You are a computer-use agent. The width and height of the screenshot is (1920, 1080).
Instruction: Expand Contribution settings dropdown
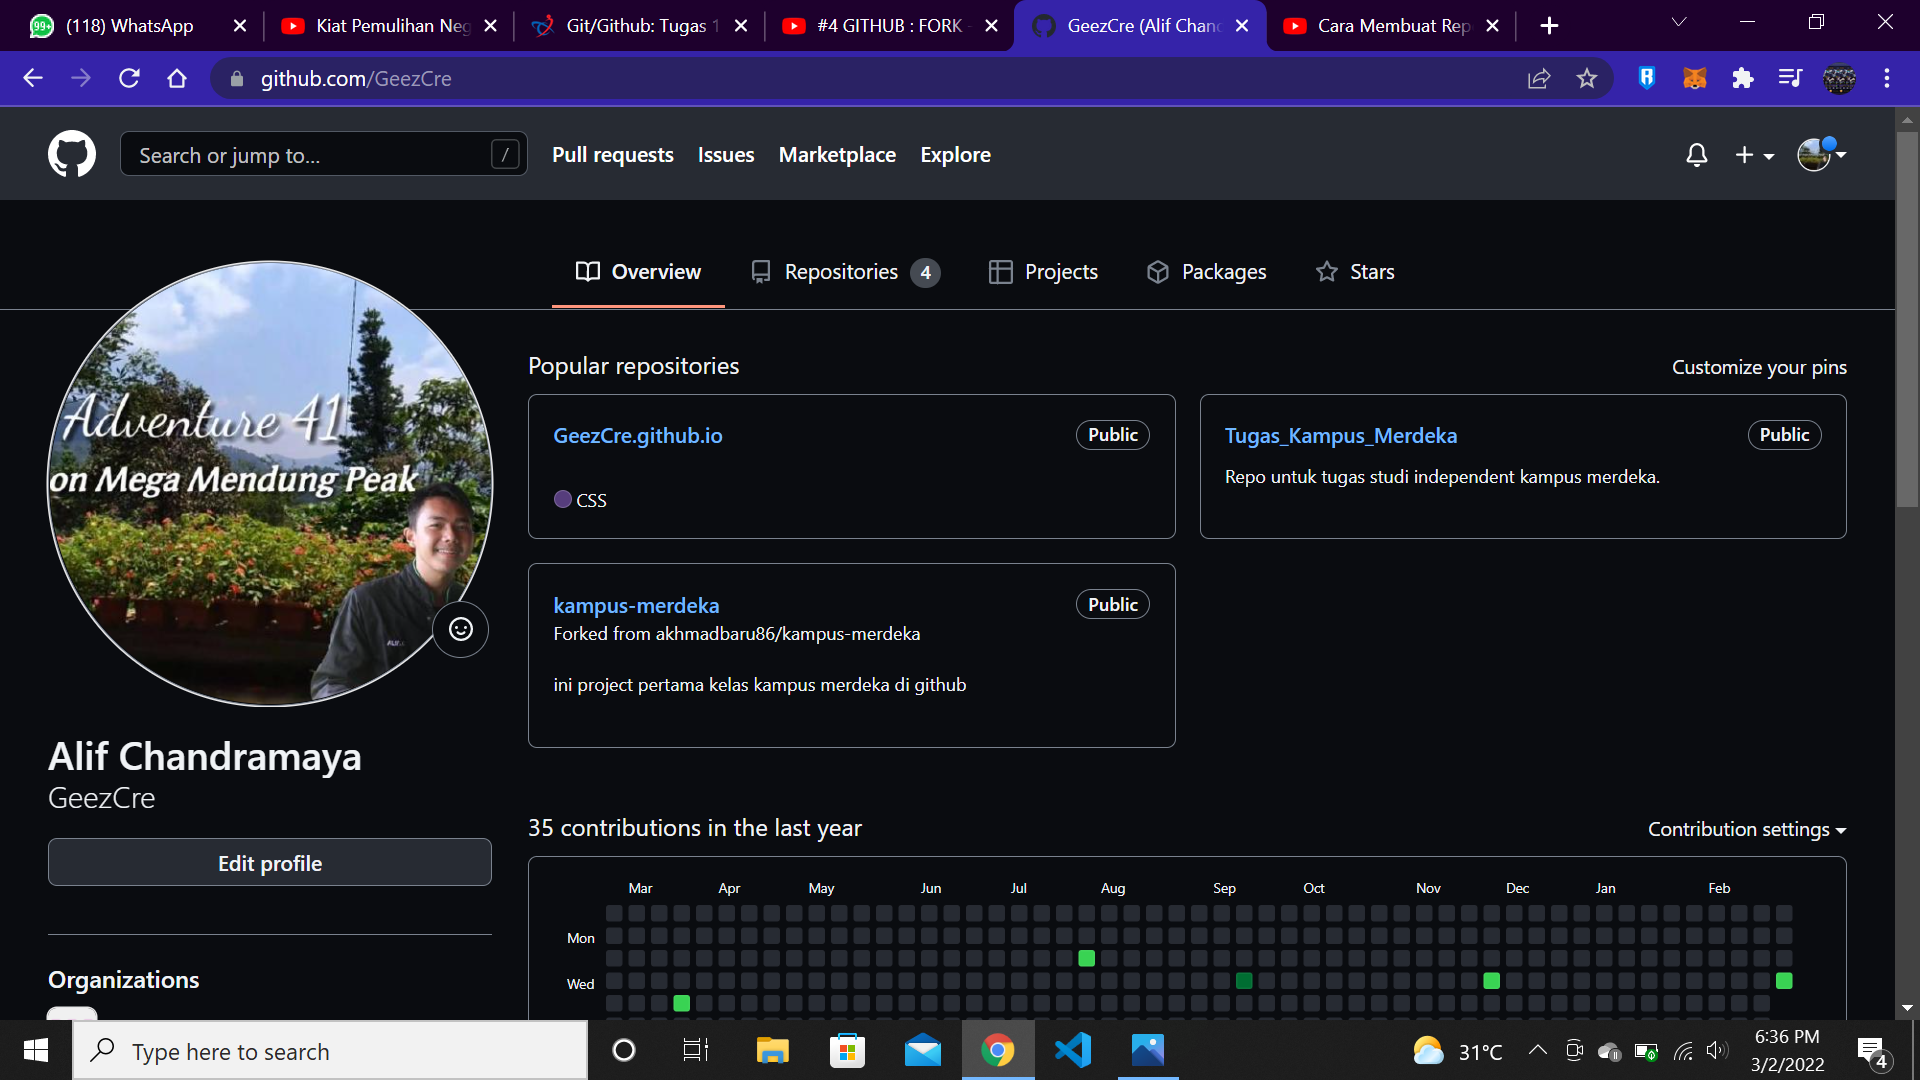click(x=1746, y=829)
